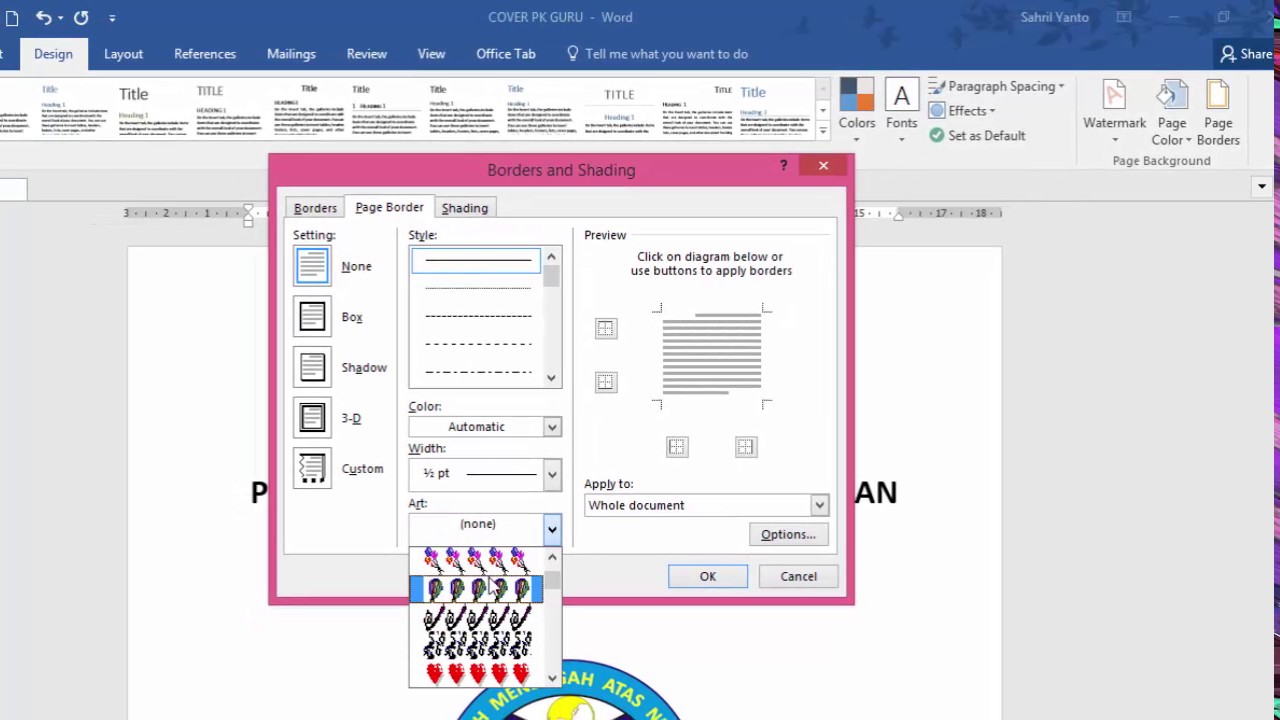Image resolution: width=1280 pixels, height=720 pixels.
Task: Select the Page Border tab
Action: [x=389, y=207]
